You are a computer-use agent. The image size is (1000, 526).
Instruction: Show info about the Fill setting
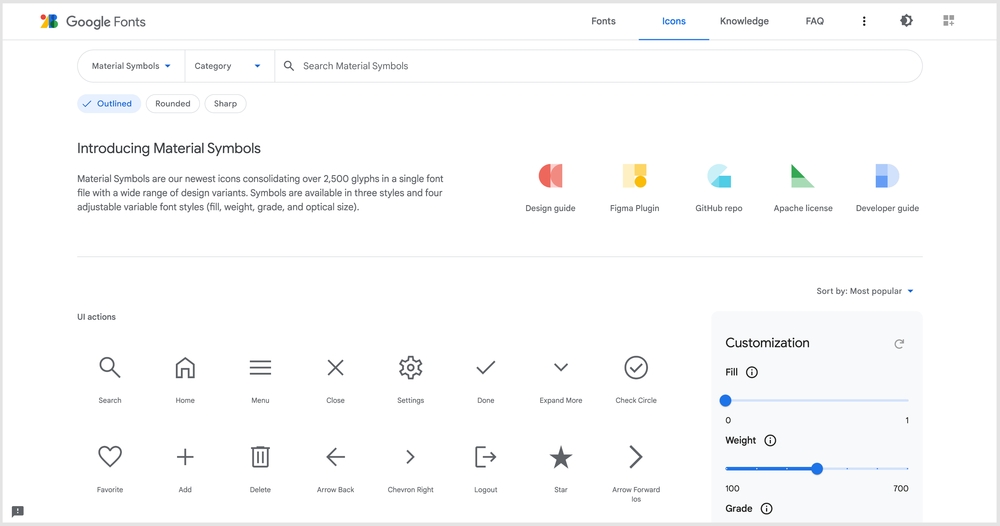[752, 372]
